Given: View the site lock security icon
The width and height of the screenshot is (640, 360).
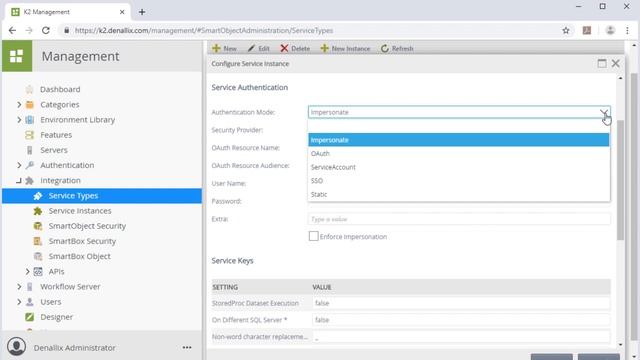Looking at the screenshot, I should (x=67, y=31).
